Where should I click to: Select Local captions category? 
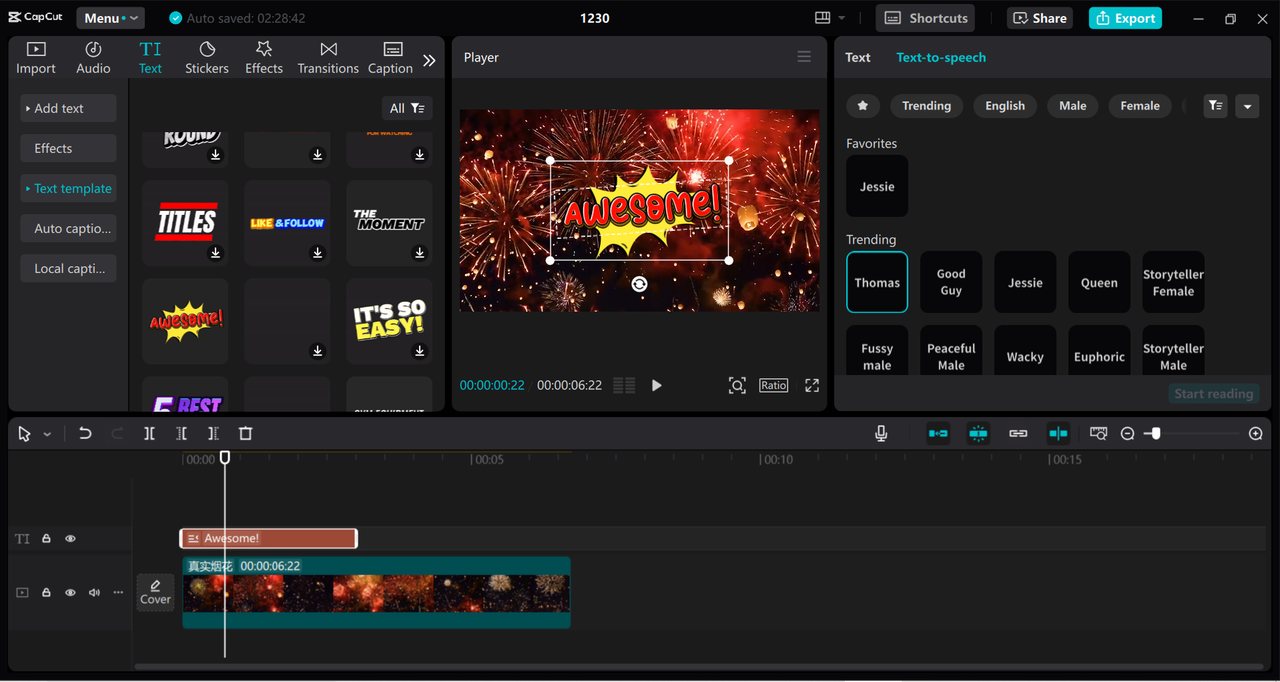[x=68, y=268]
